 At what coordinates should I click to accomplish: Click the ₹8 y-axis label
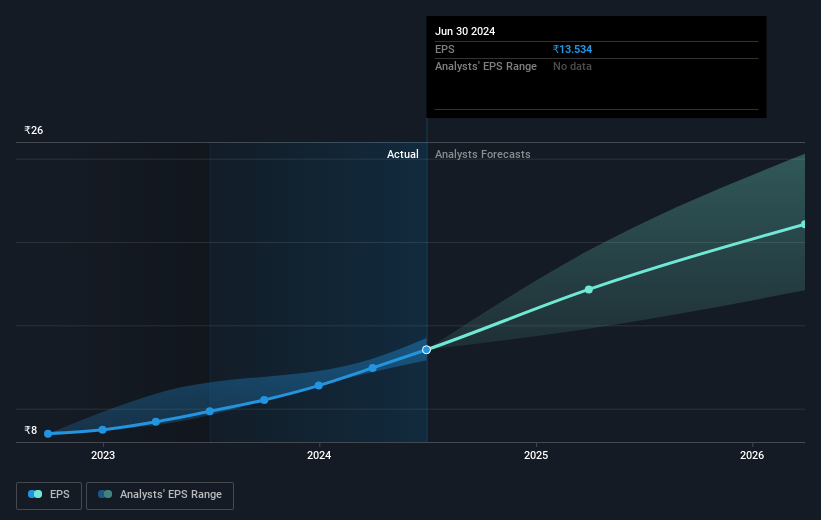[31, 430]
